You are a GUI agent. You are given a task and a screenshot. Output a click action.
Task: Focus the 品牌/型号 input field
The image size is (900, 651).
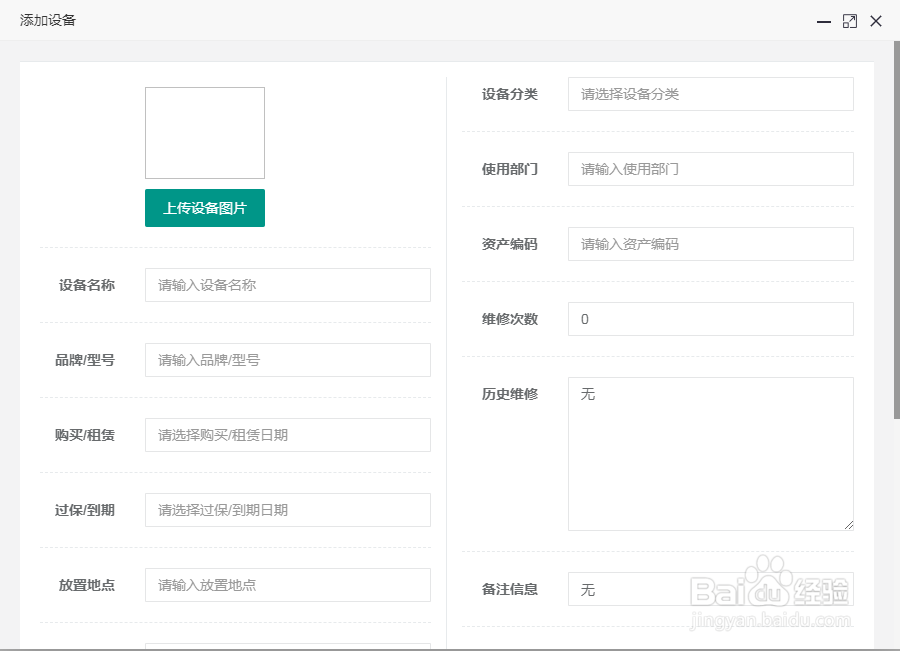tap(288, 360)
